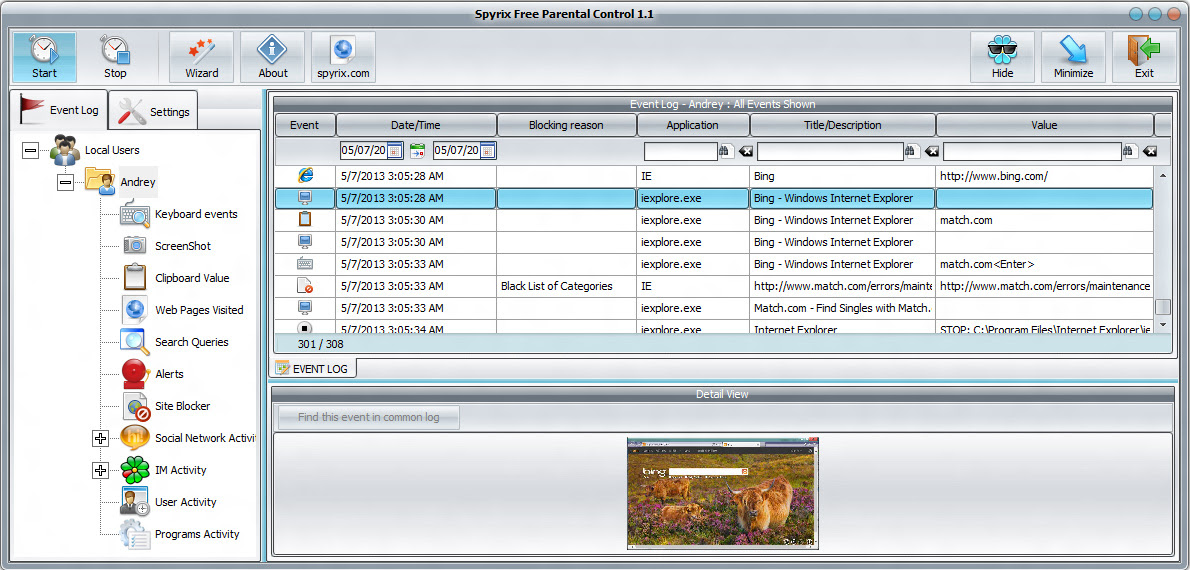The image size is (1190, 570).
Task: Click 'http://www.bing.com/' value cell
Action: click(x=1044, y=176)
